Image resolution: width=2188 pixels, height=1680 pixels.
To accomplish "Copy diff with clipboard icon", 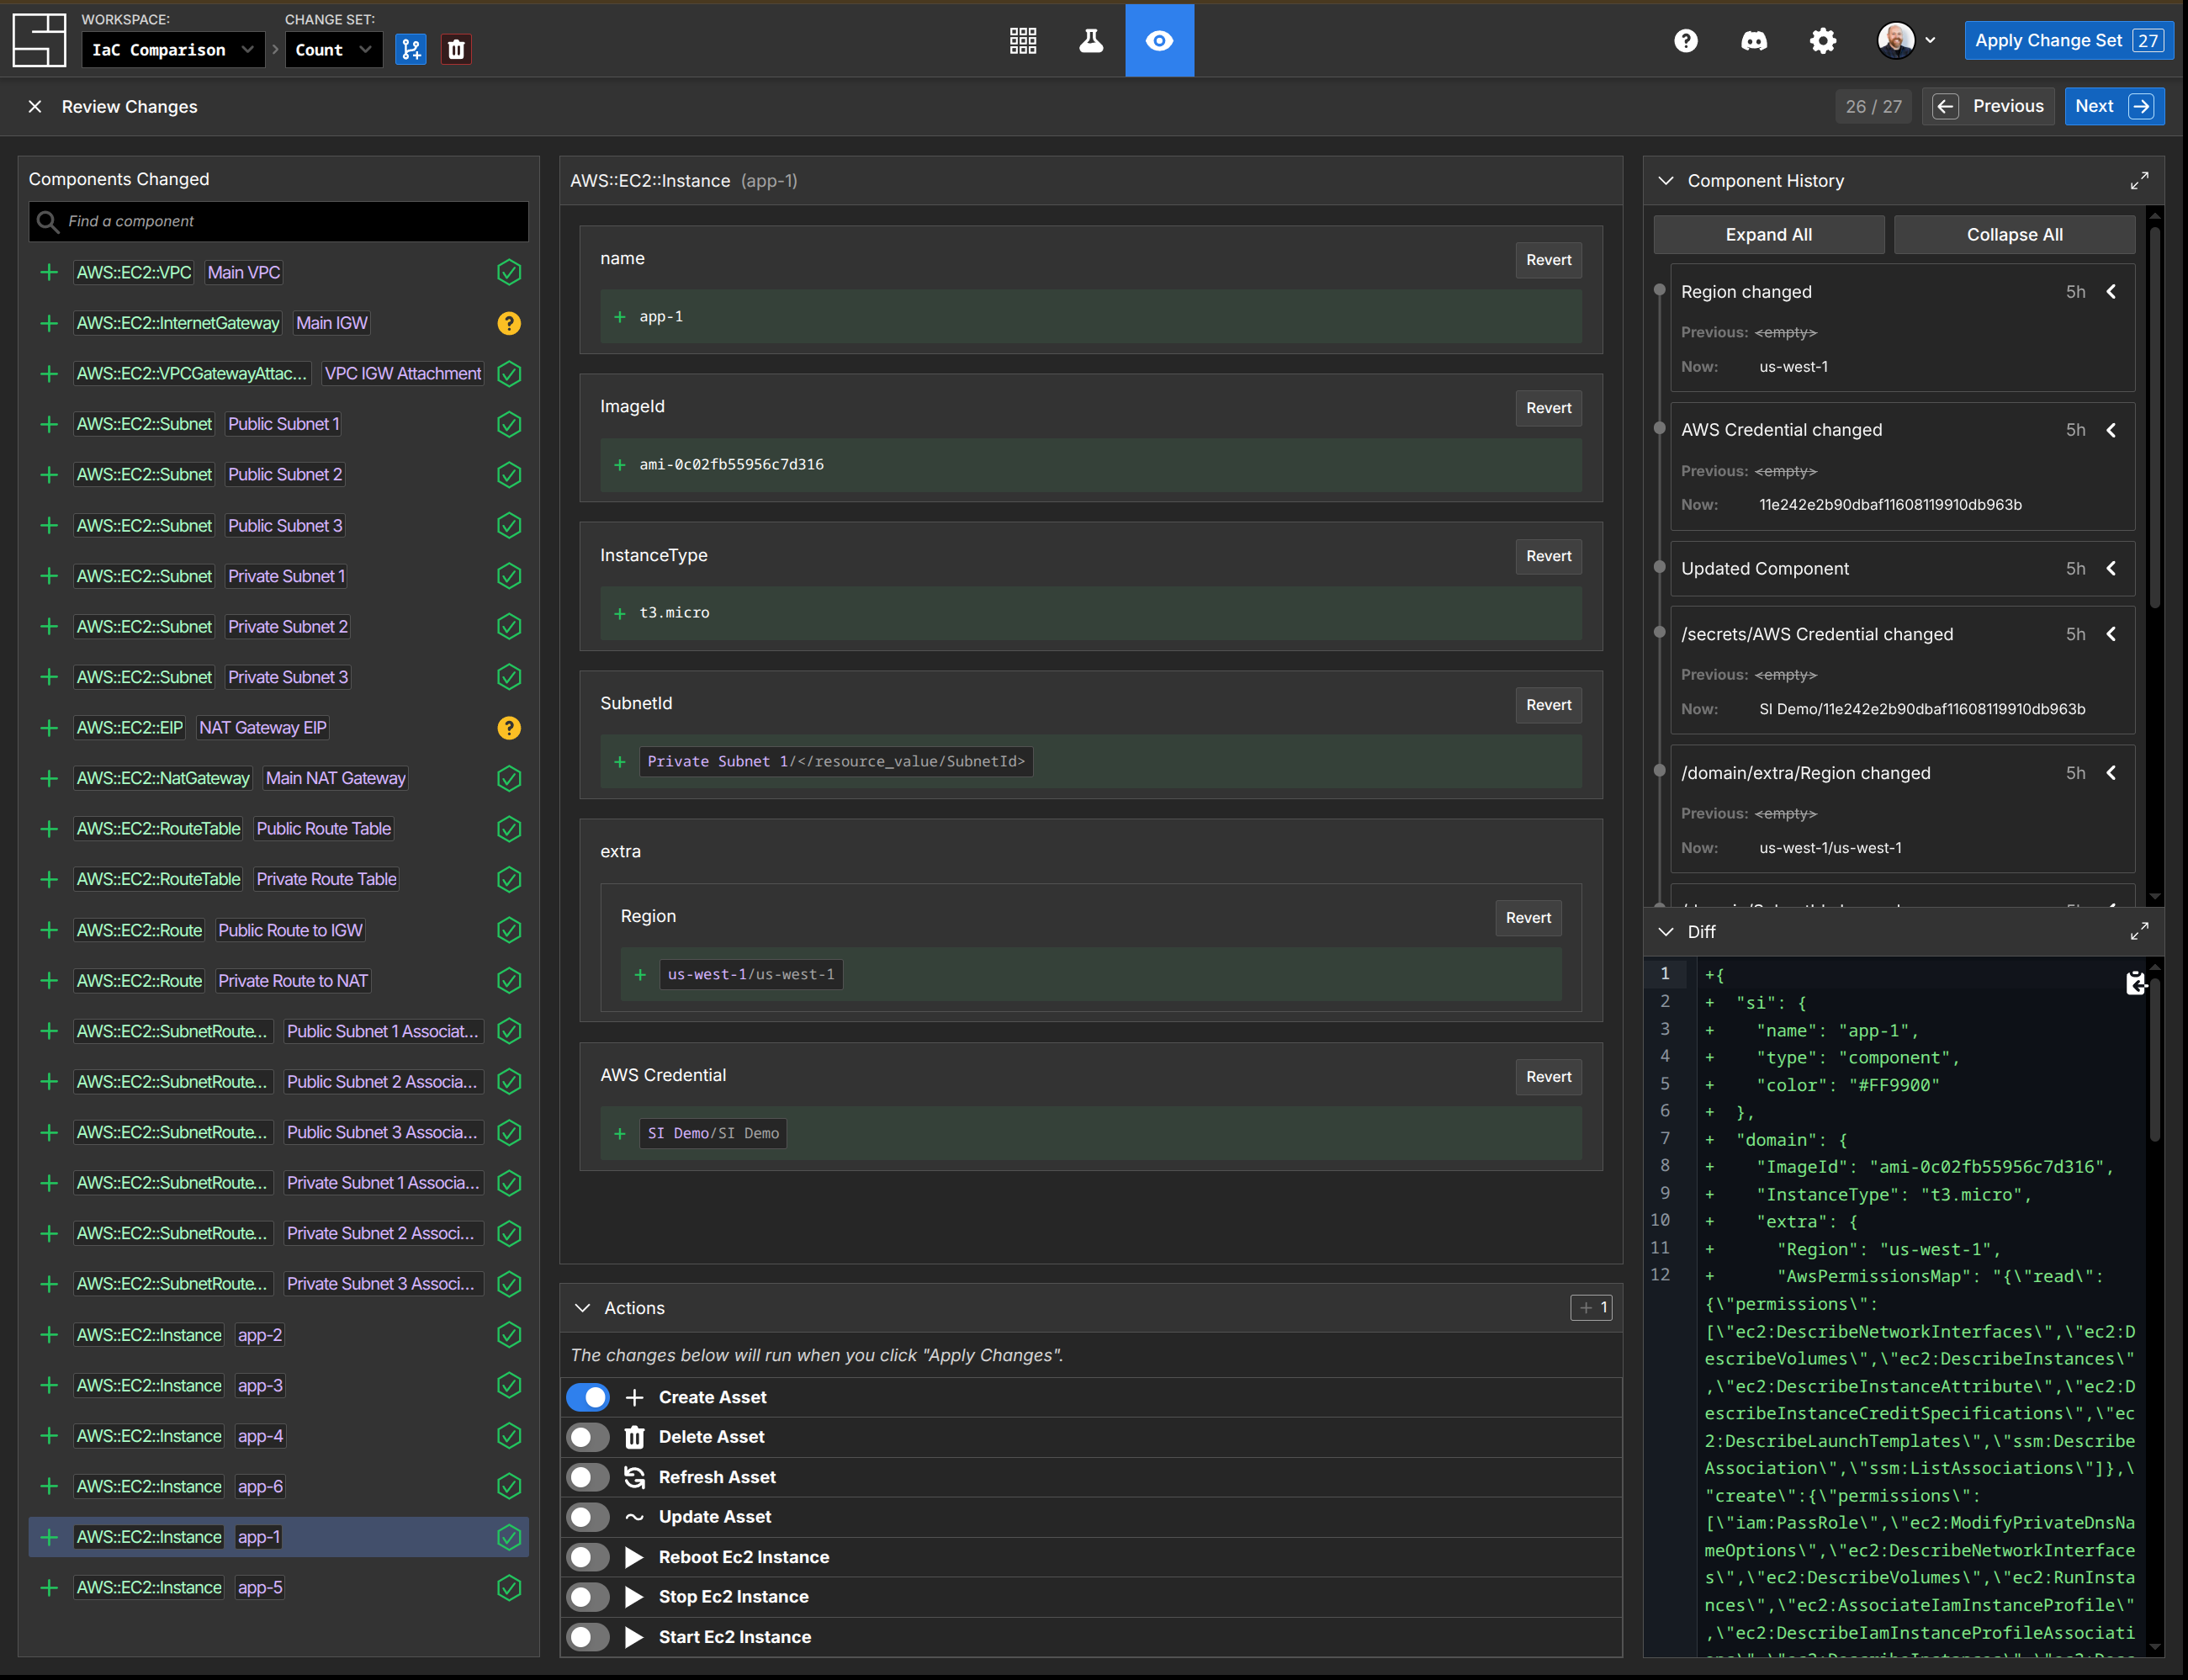I will tap(2135, 984).
